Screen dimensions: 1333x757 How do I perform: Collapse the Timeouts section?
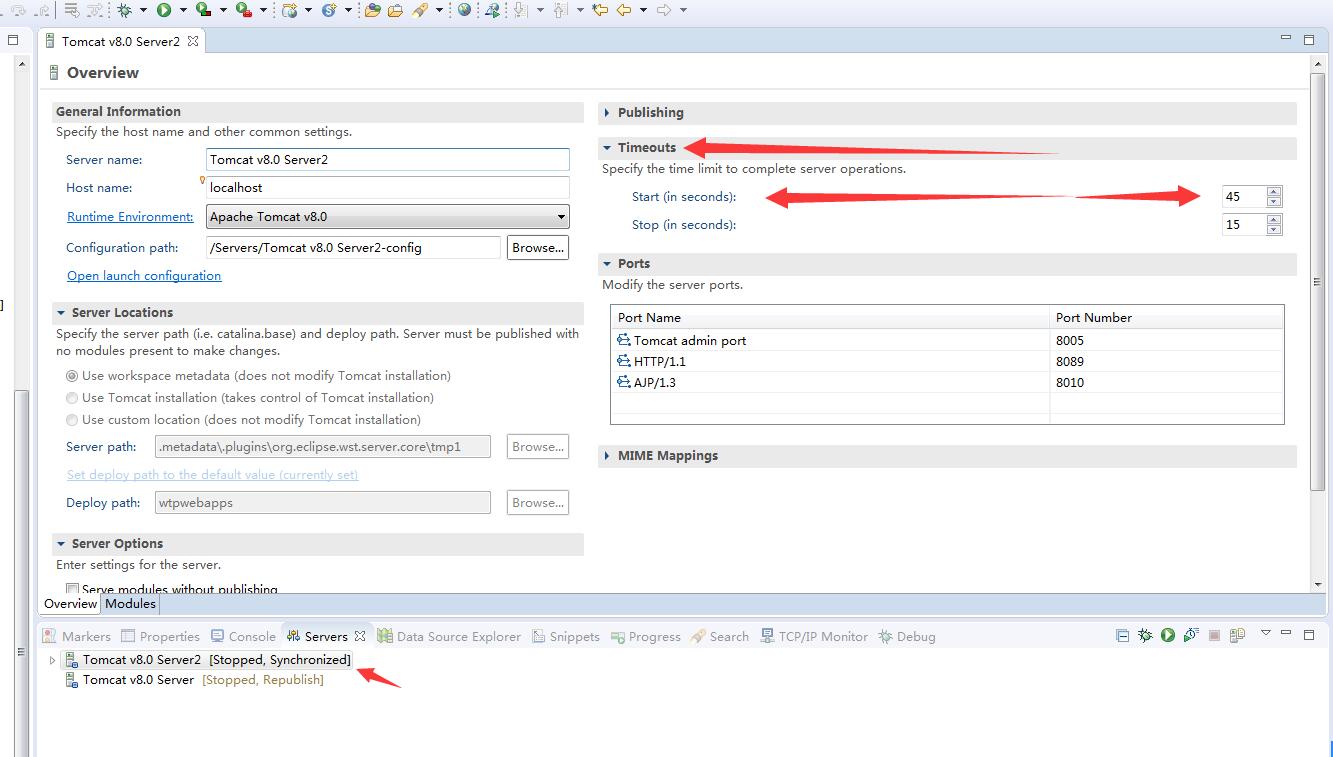[x=607, y=148]
